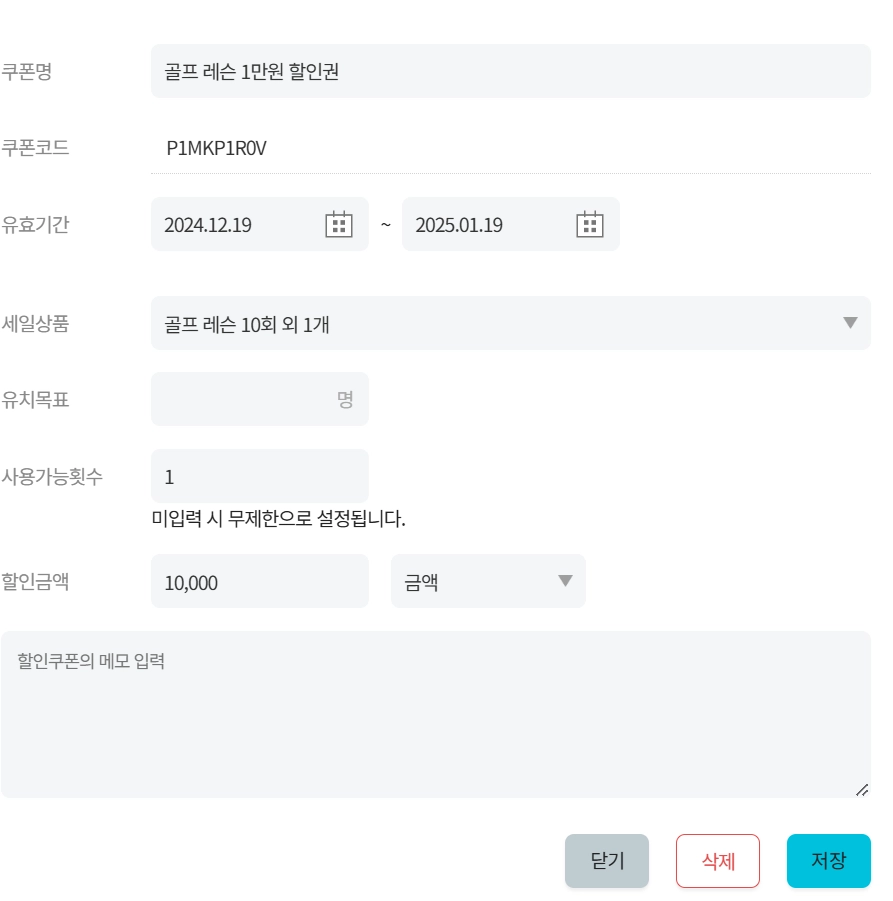The image size is (893, 901).
Task: Click the 미입력 시 무제한으로 설정됩니다 hint text
Action: [x=278, y=519]
